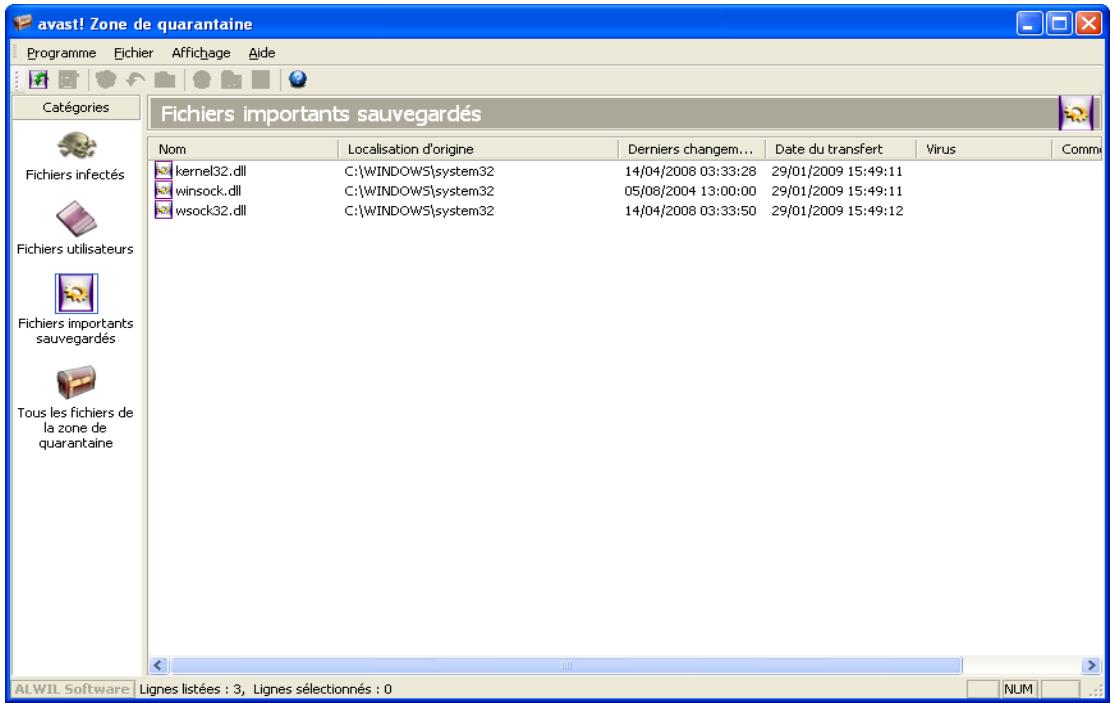The image size is (1115, 703).
Task: Click the greyed square toolbar icon
Action: pos(261,80)
